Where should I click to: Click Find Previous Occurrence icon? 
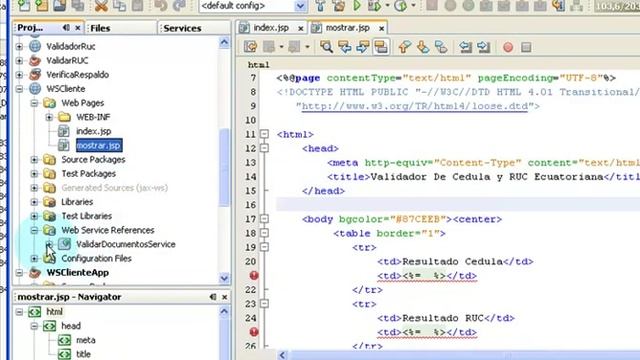coord(344,47)
